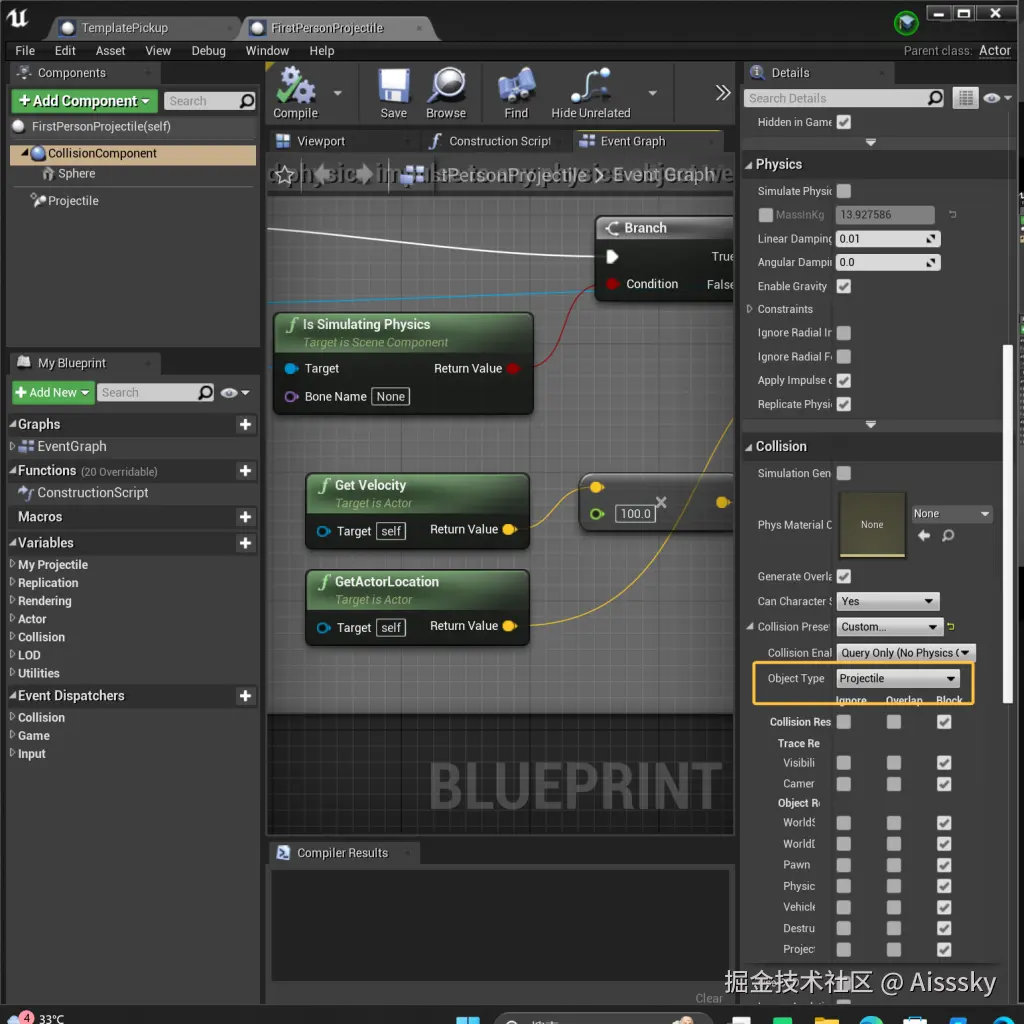Click the Add New button in My Blueprint
The height and width of the screenshot is (1024, 1024).
53,392
